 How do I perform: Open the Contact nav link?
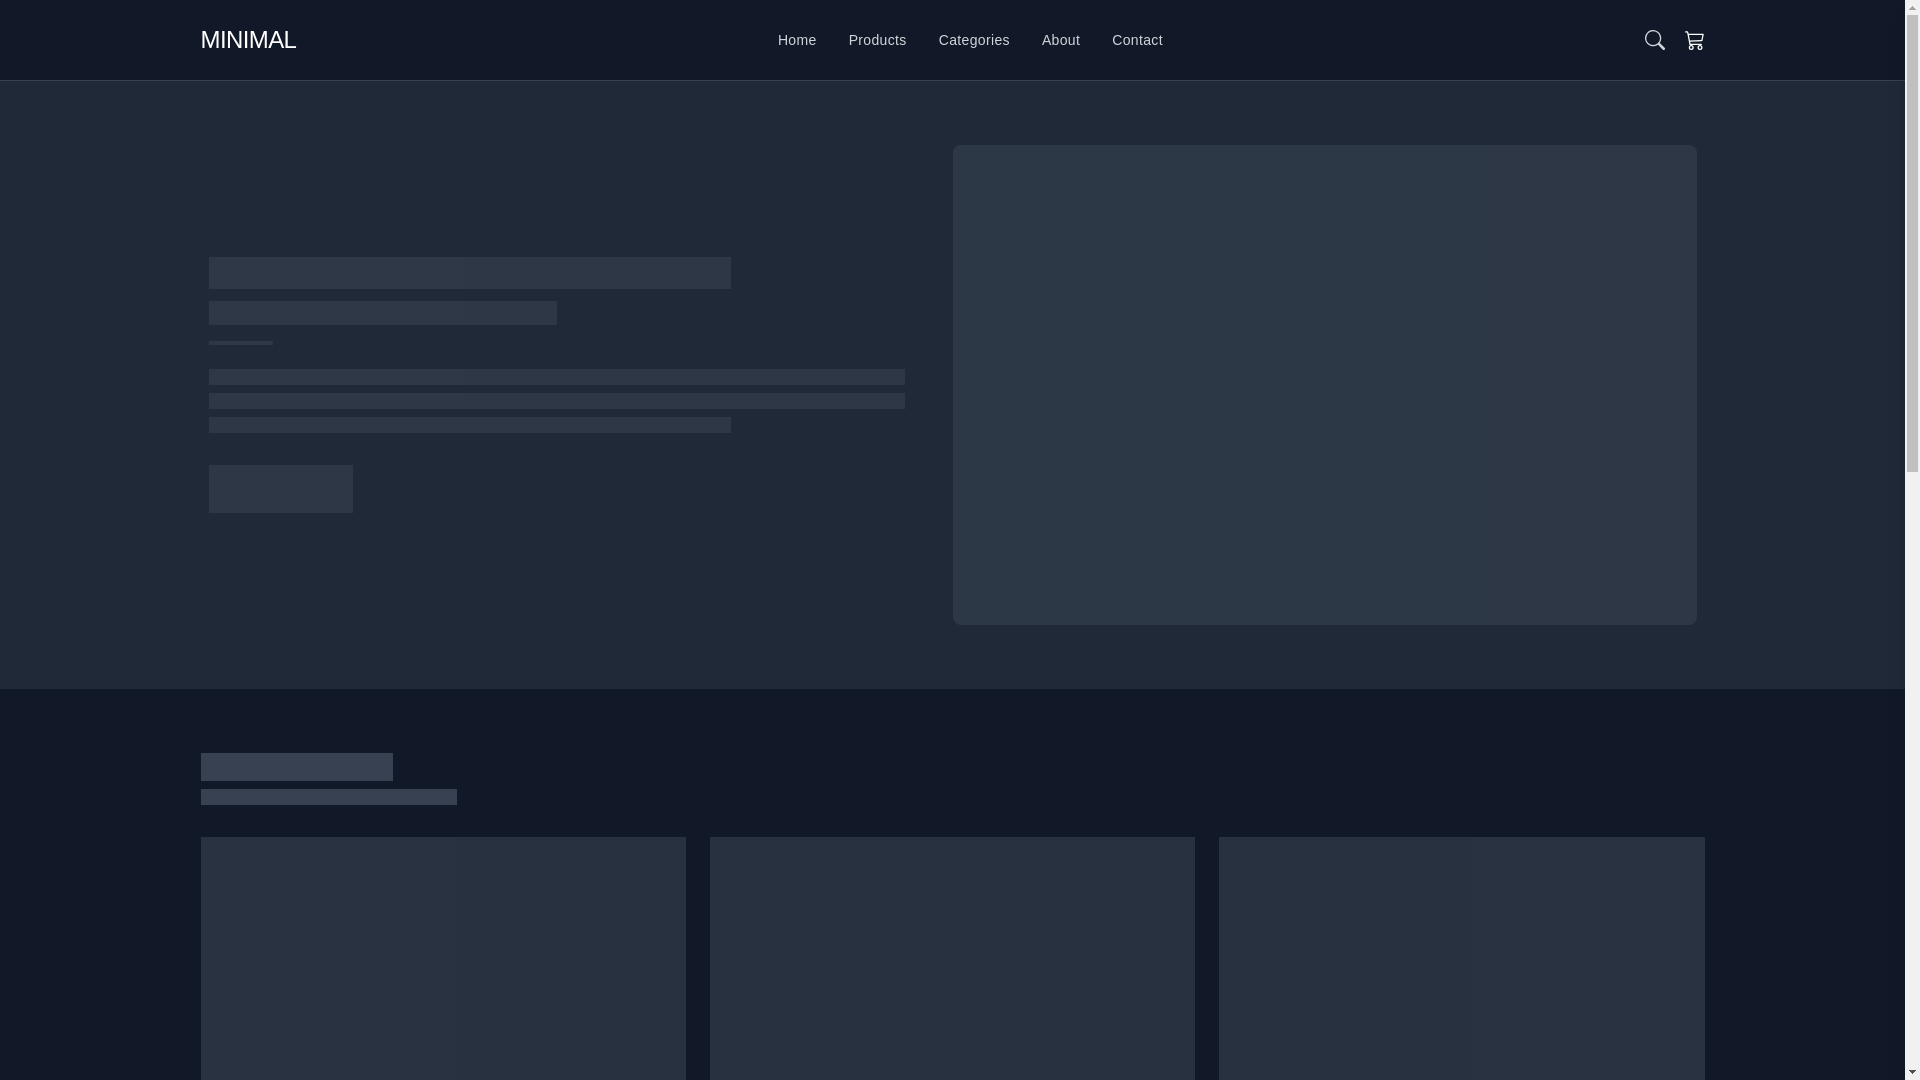(x=1137, y=40)
